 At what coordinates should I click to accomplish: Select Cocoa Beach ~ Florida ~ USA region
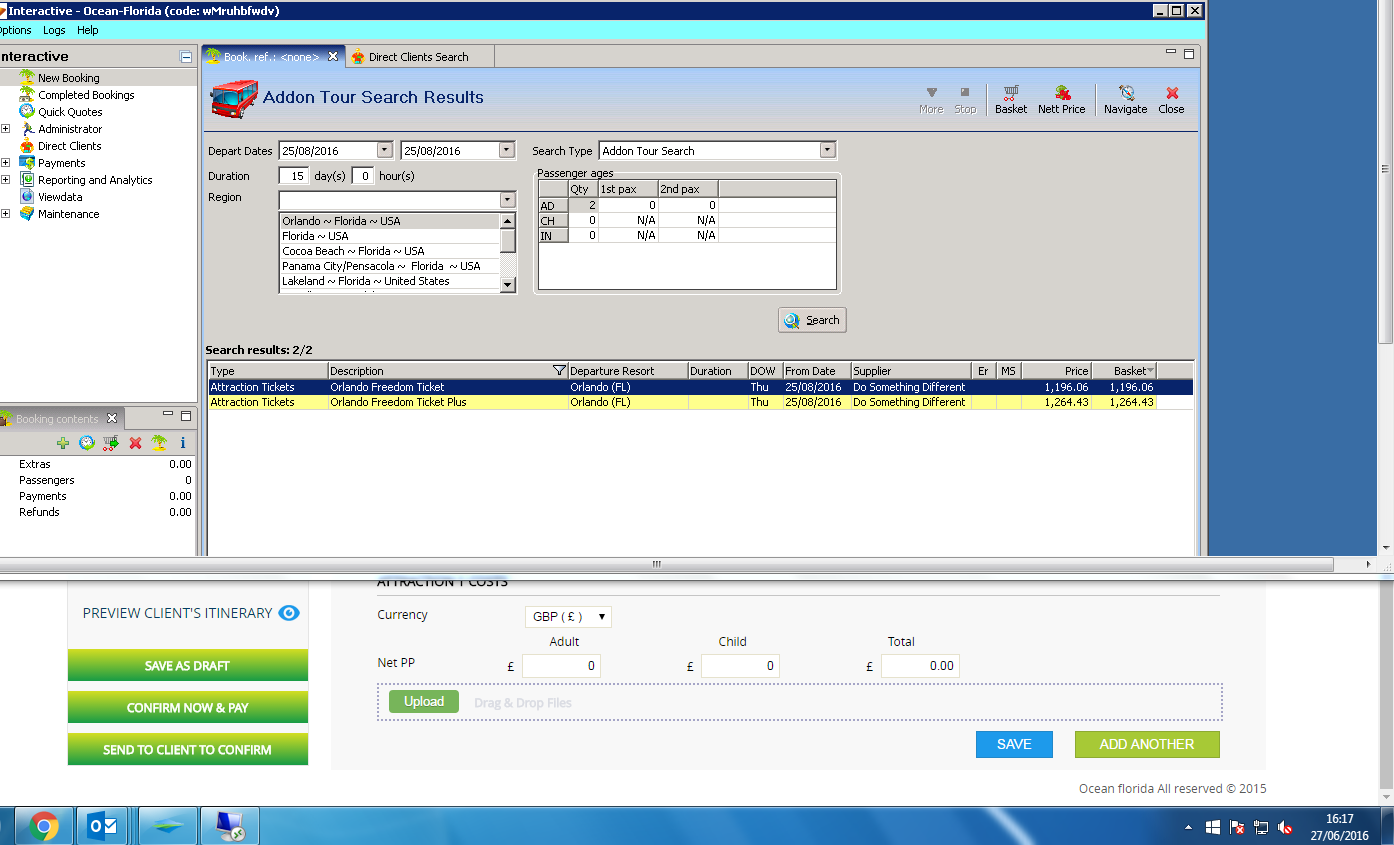point(389,251)
